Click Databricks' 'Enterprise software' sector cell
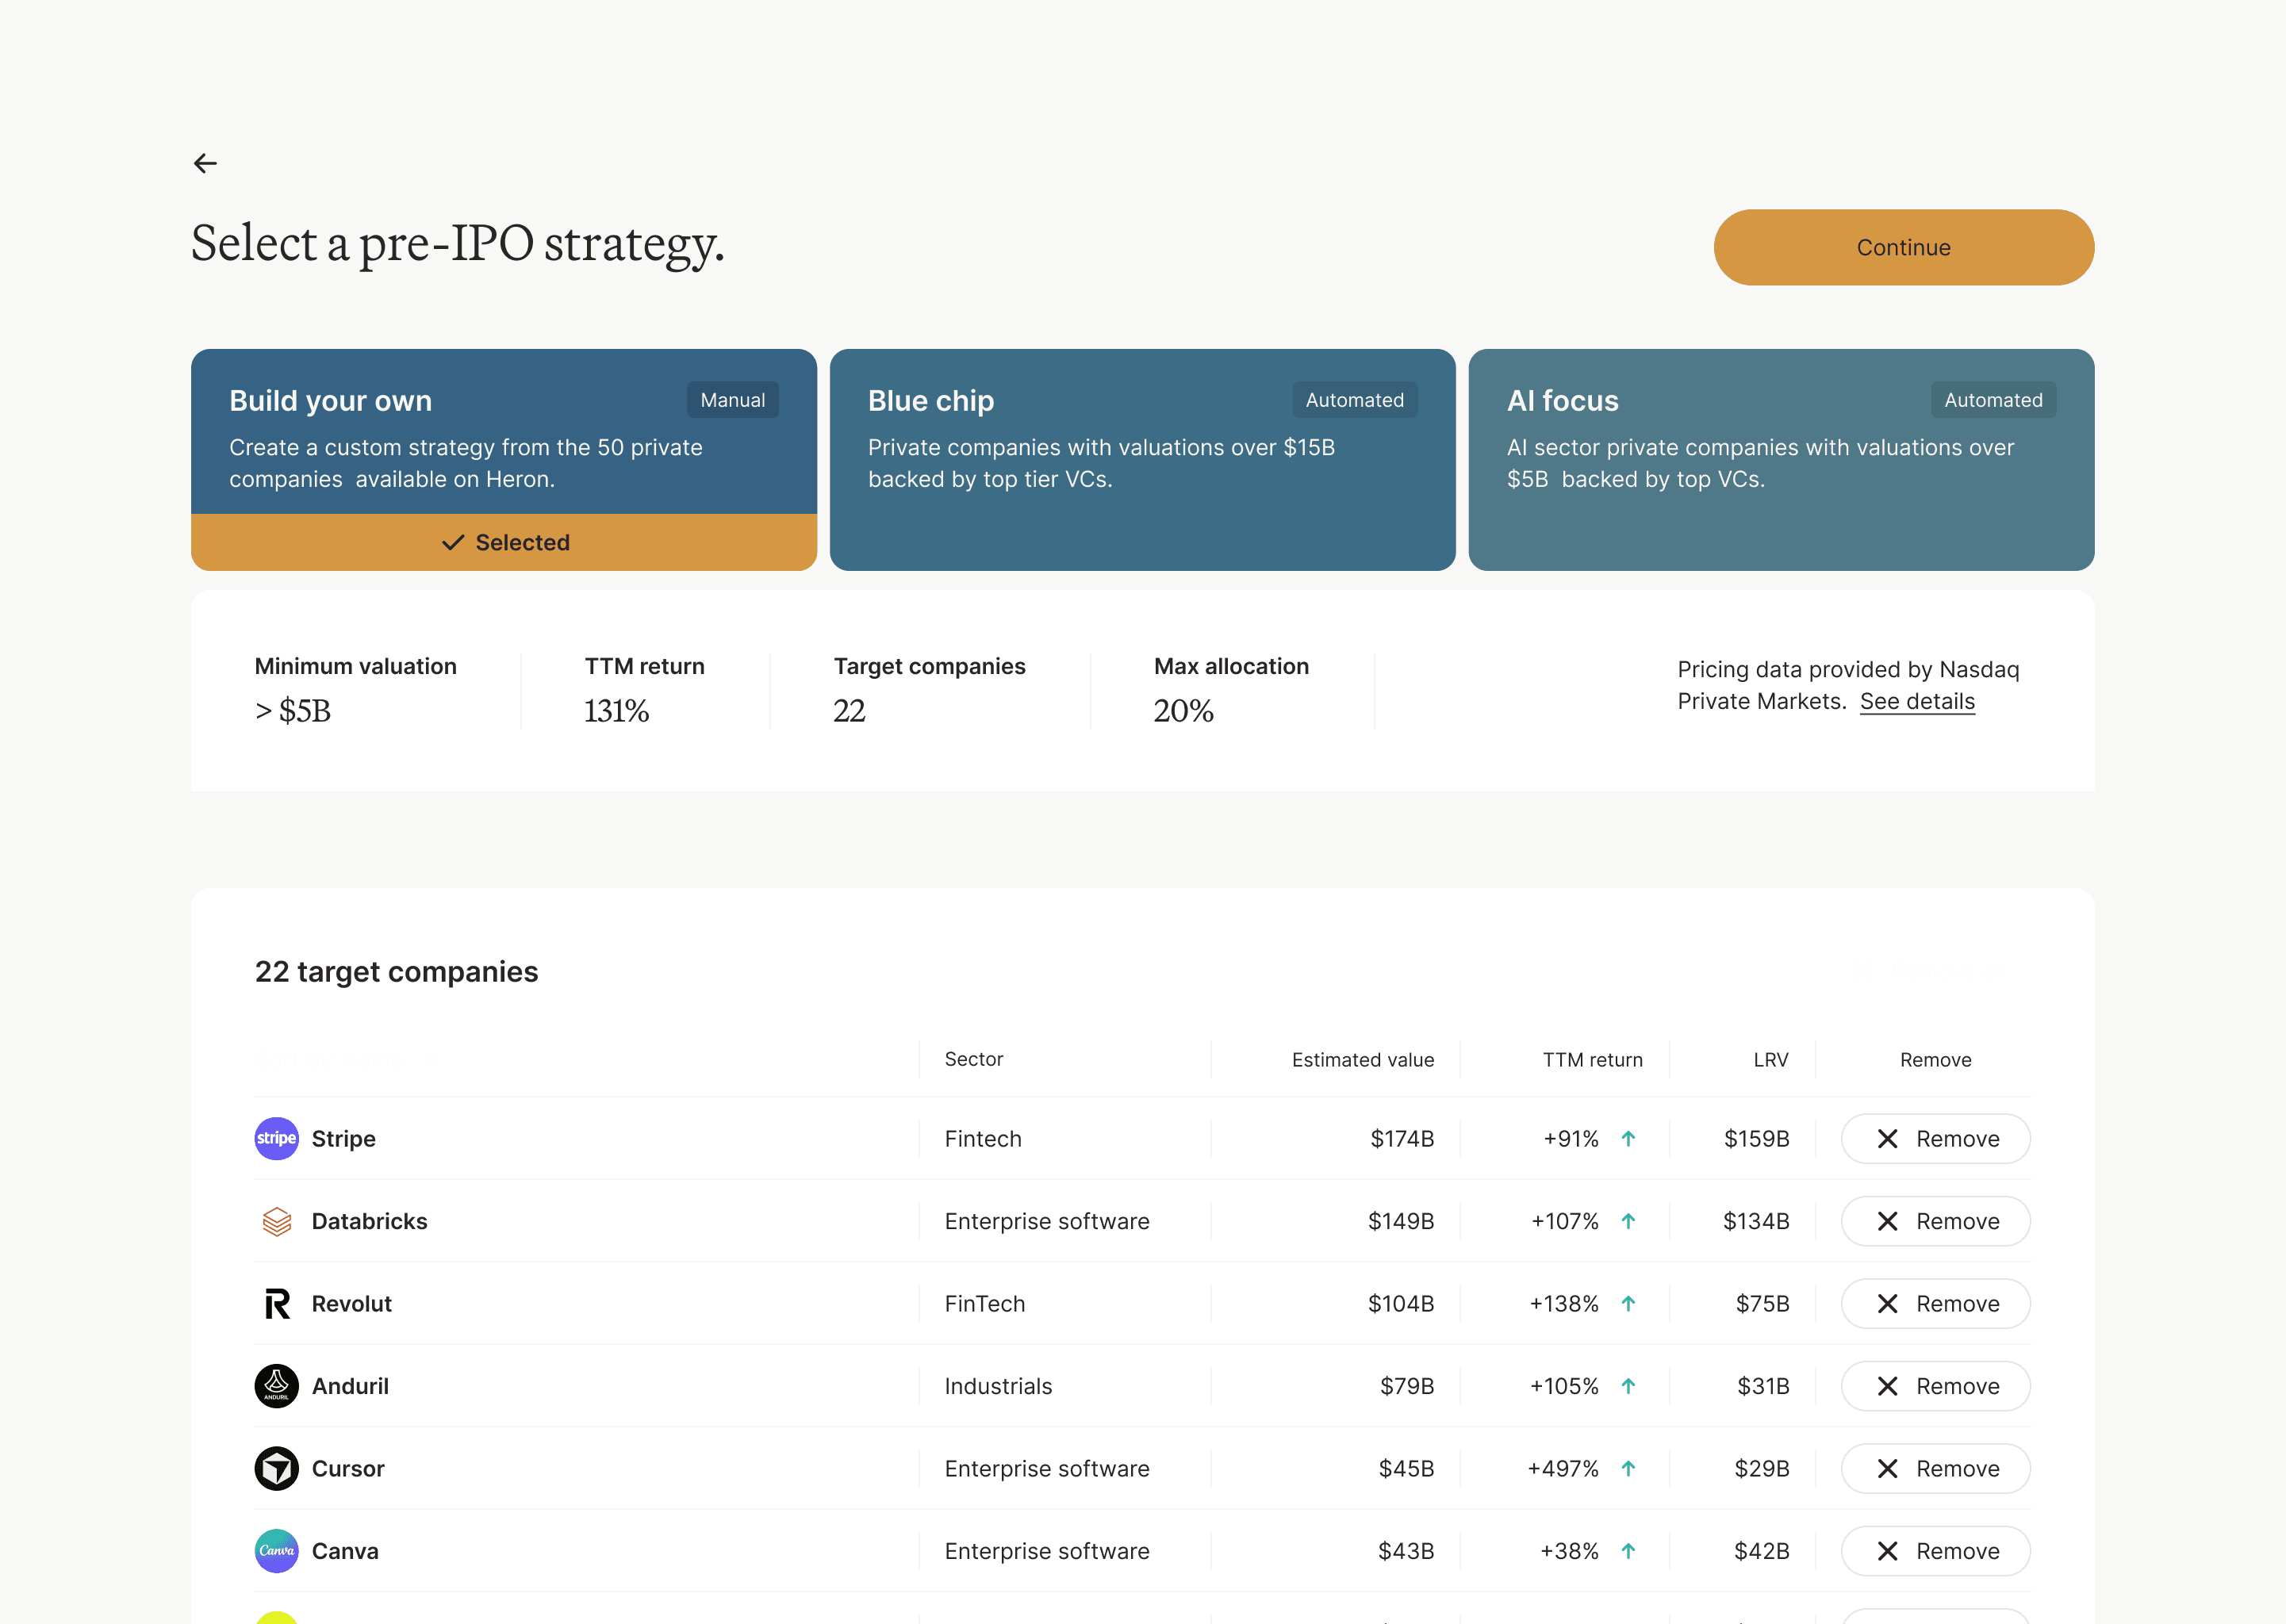Screen dimensions: 2286x1624 coord(1047,1221)
